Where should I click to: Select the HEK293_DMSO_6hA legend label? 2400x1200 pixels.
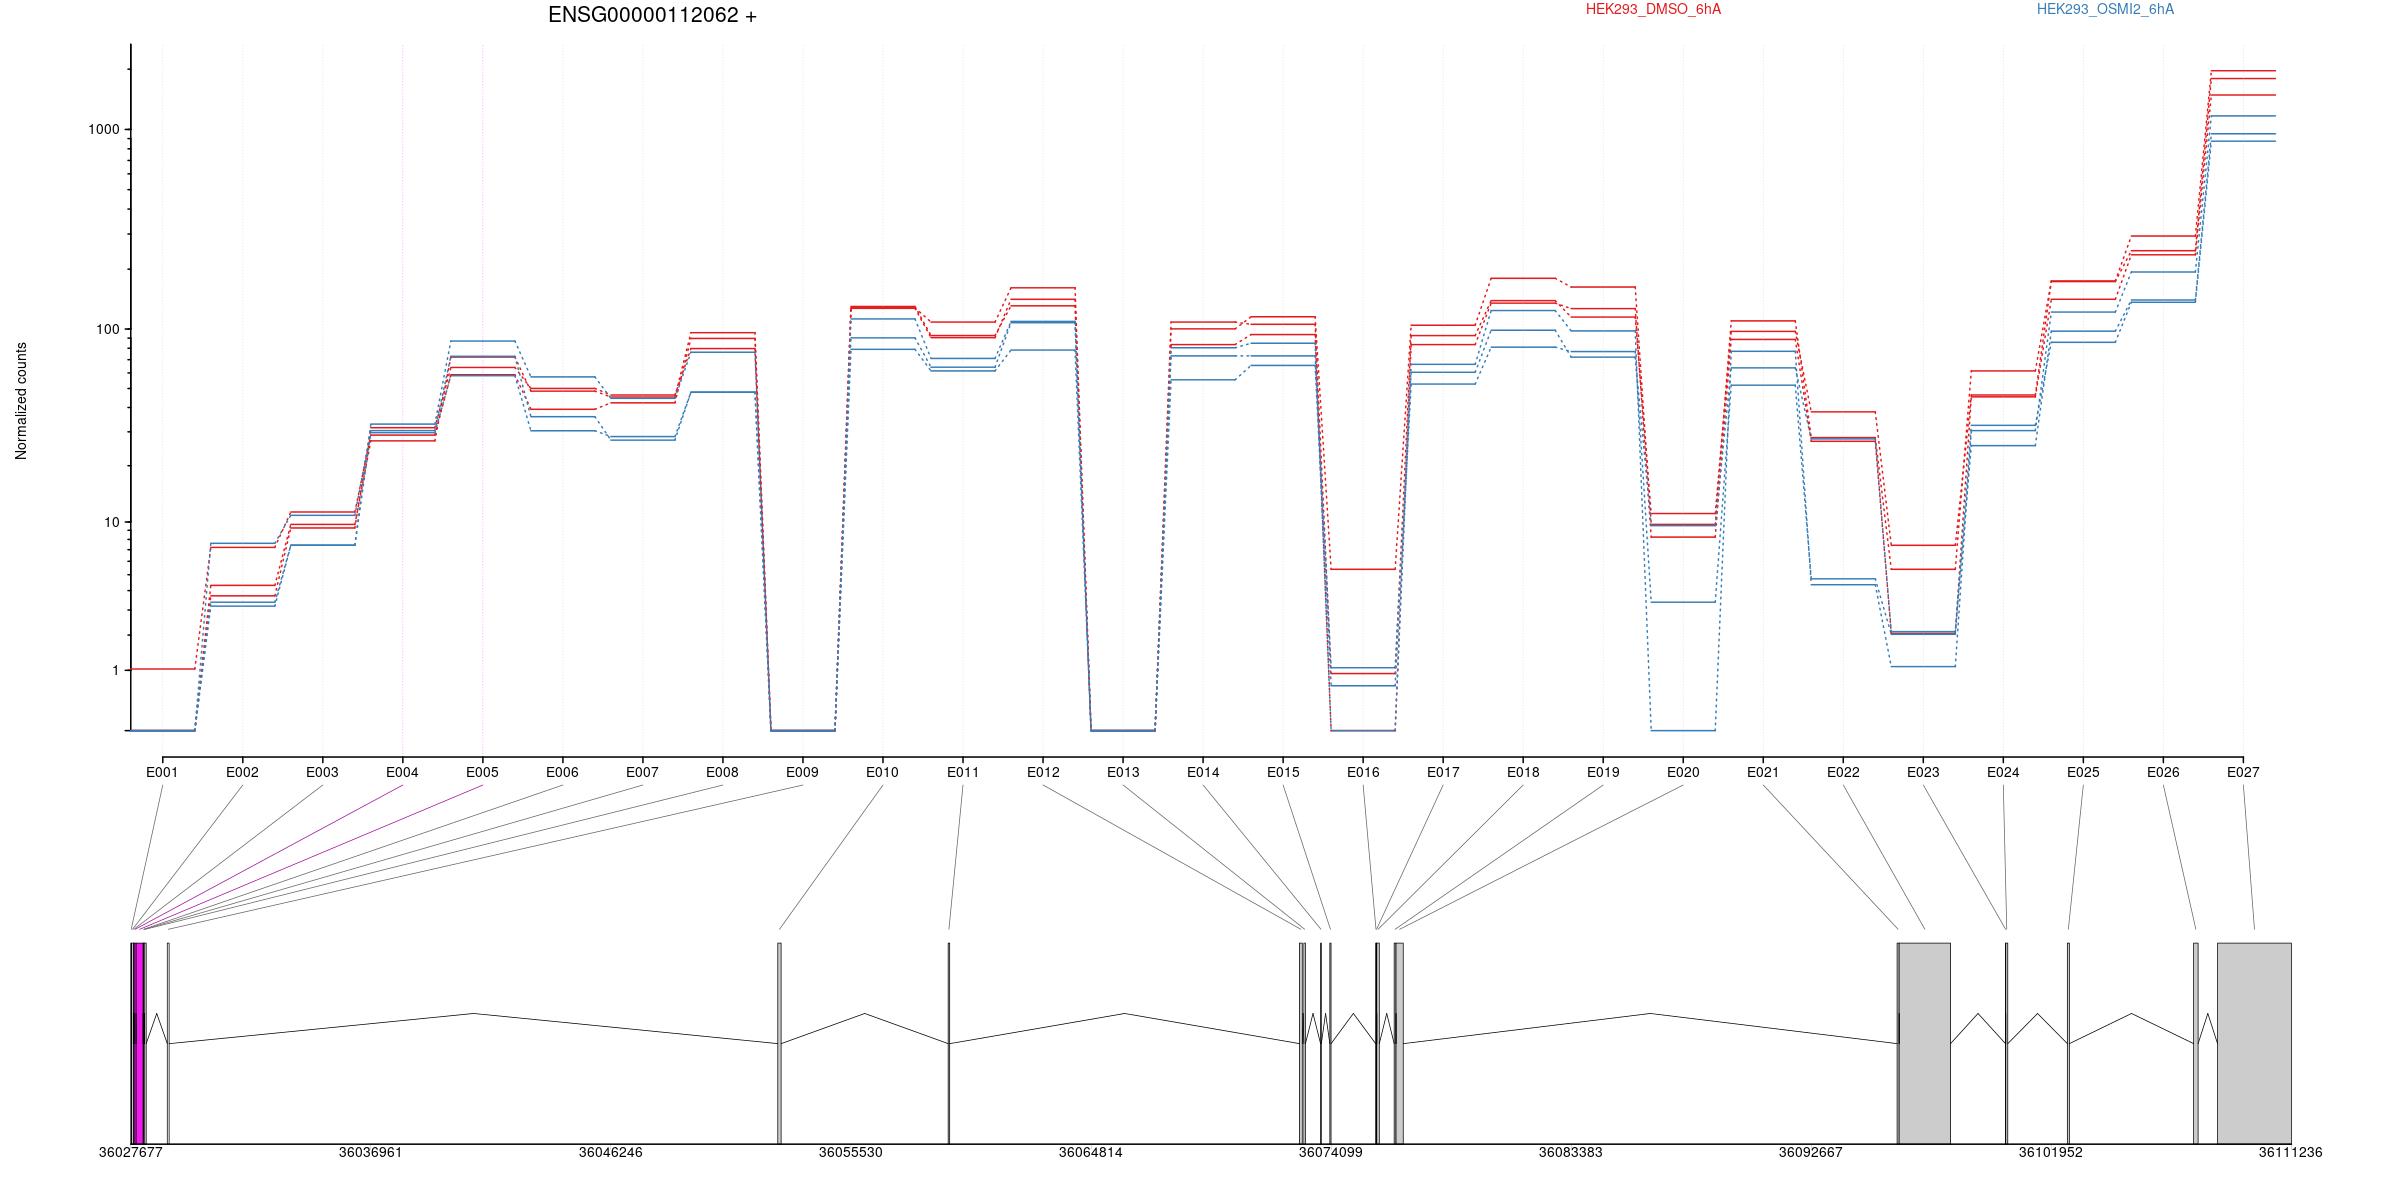(1653, 10)
